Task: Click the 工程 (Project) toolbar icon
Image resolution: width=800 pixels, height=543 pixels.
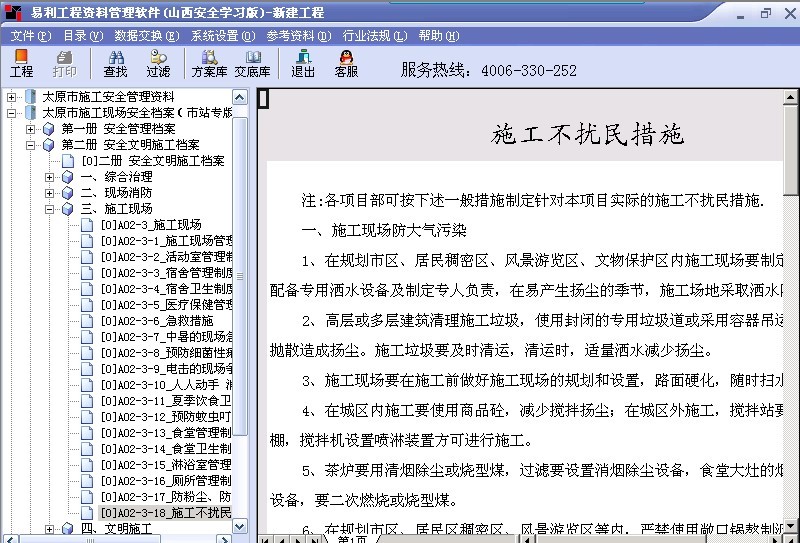Action: [x=21, y=64]
